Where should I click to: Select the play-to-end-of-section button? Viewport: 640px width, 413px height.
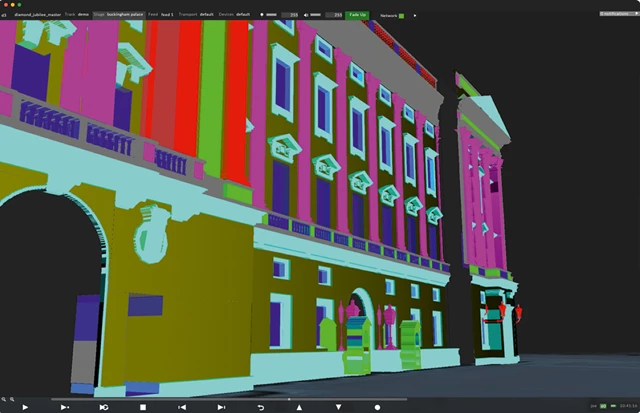point(64,407)
